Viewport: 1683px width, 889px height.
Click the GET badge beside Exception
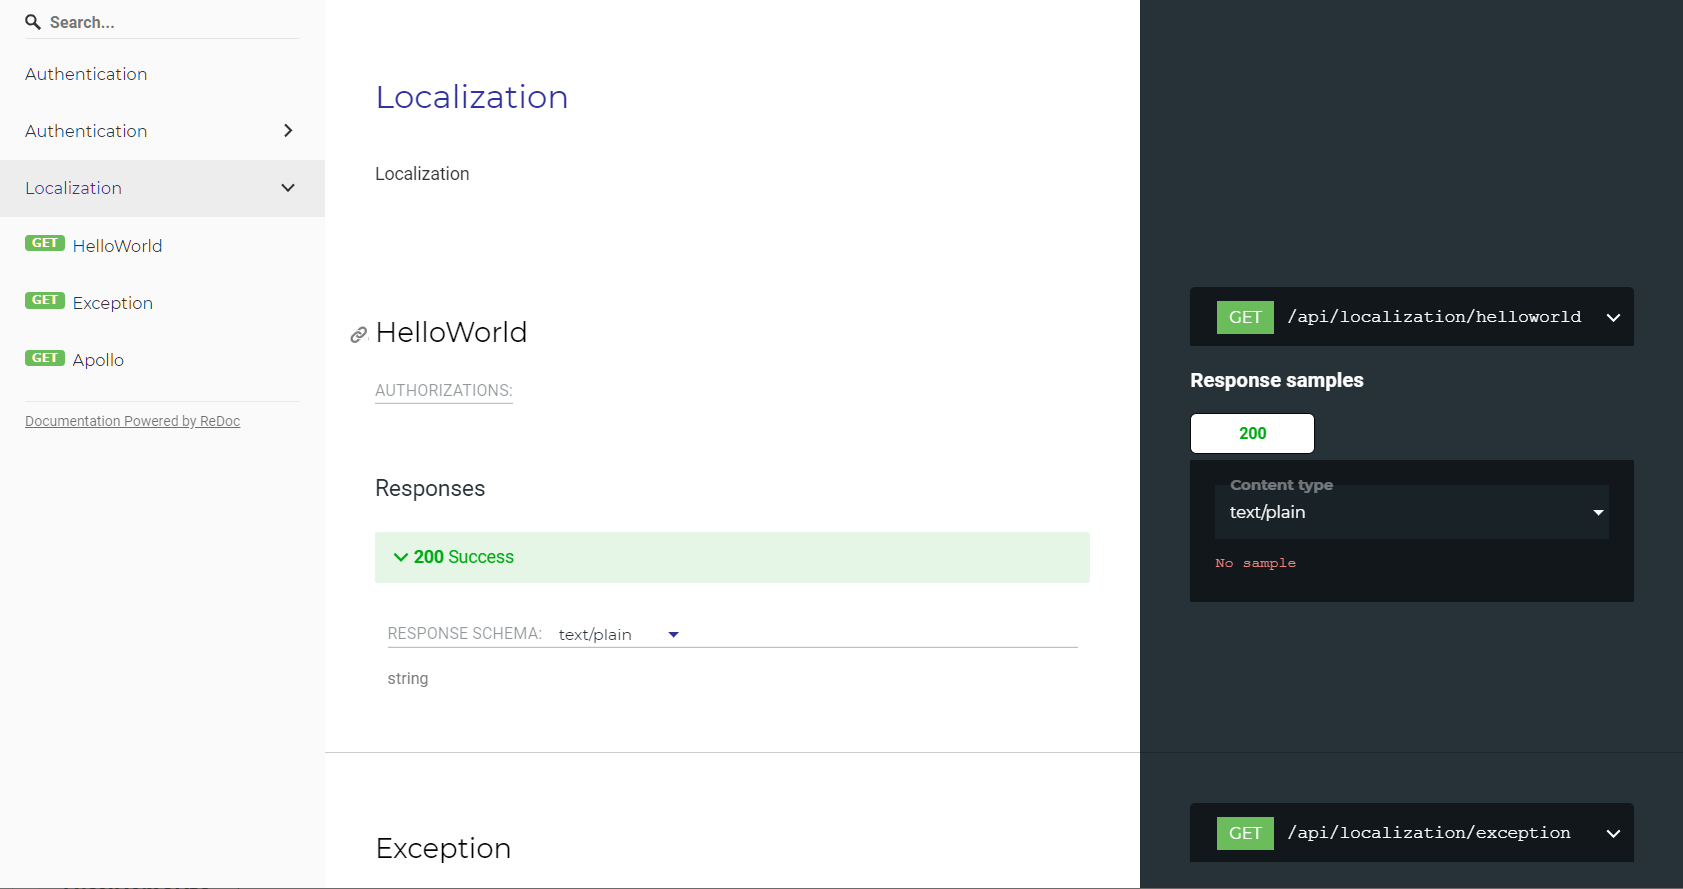(x=45, y=301)
